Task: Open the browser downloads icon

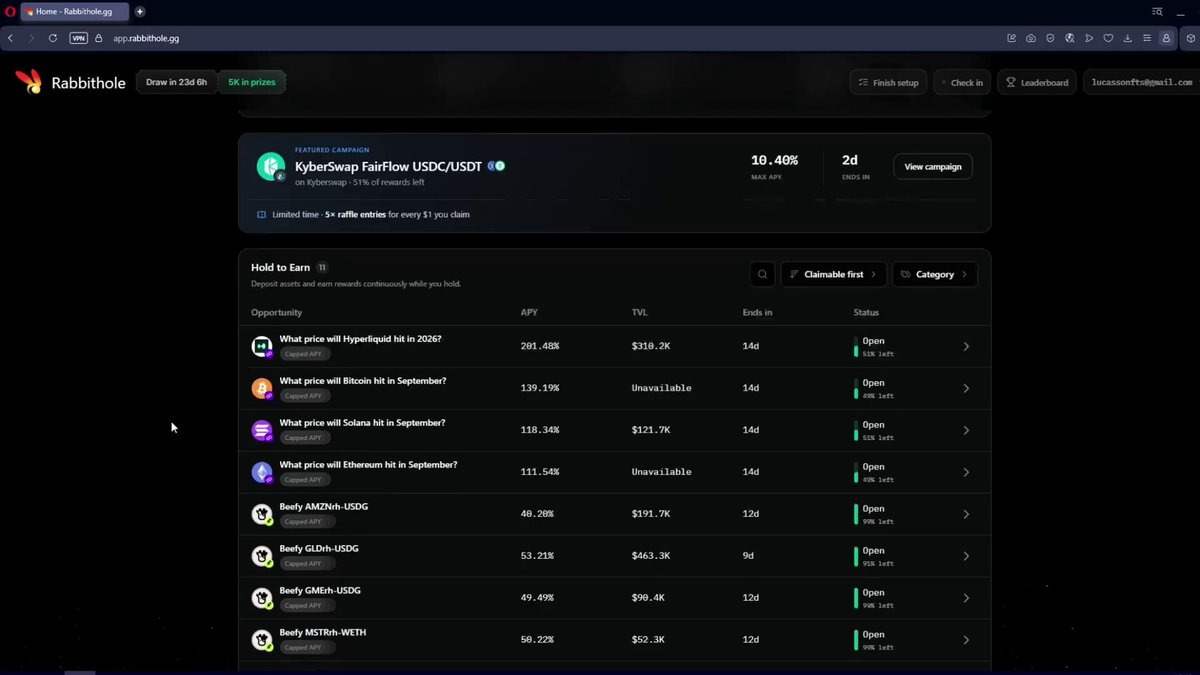Action: pyautogui.click(x=1128, y=38)
